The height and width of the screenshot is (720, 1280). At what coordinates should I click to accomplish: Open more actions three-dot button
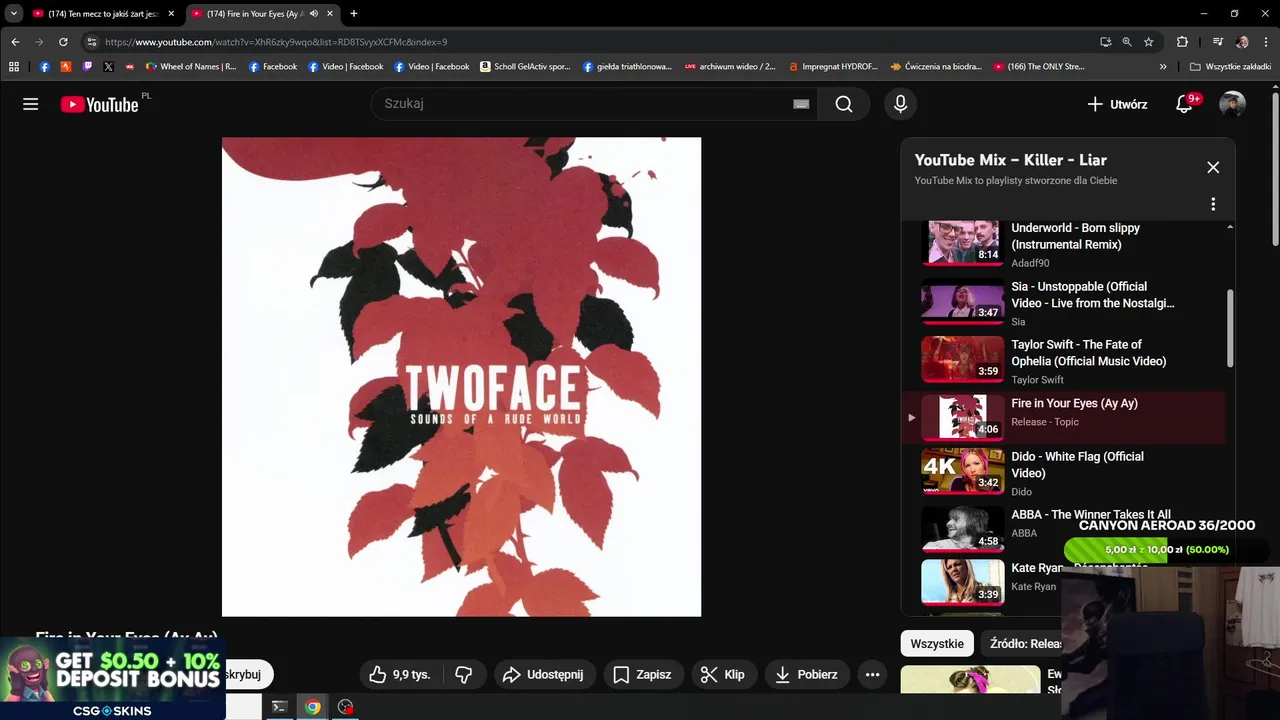(872, 675)
